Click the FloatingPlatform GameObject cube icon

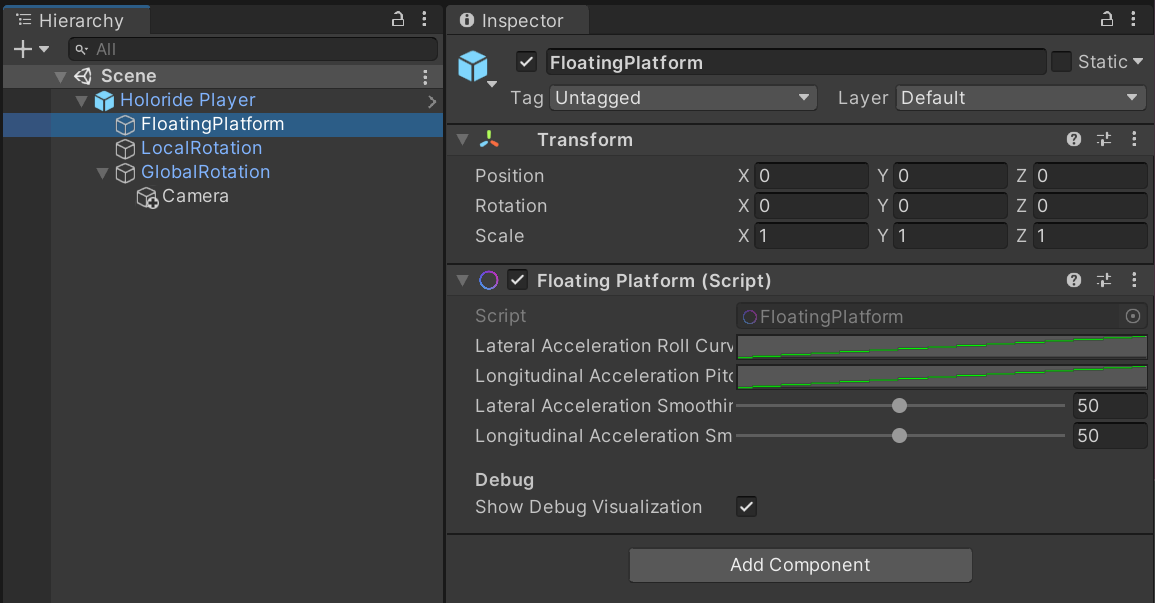(x=472, y=66)
